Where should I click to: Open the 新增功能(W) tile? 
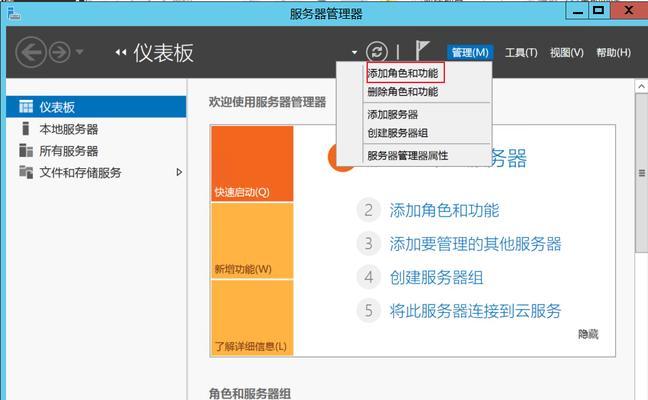click(x=252, y=241)
